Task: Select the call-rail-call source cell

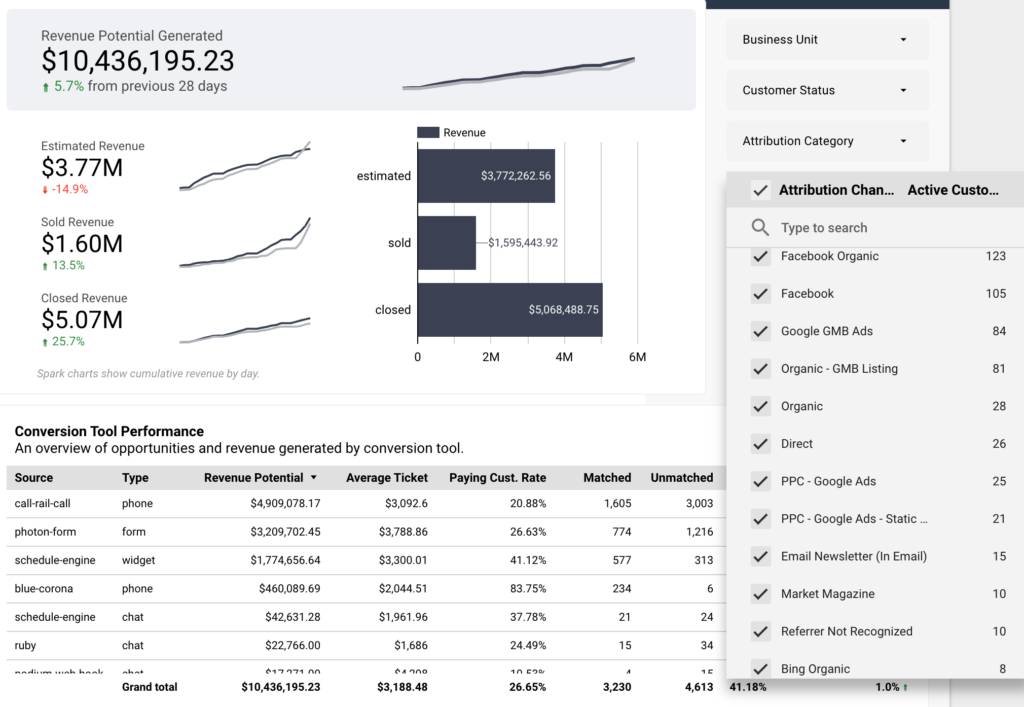Action: coord(42,503)
